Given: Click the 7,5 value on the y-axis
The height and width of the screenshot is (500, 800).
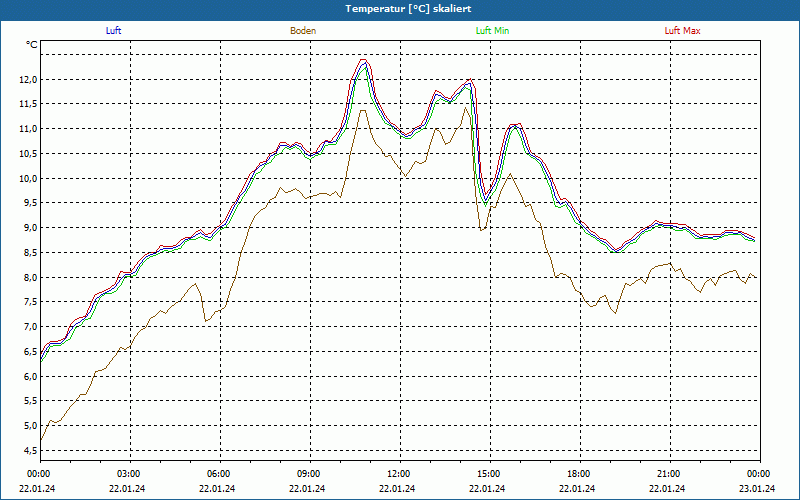Looking at the screenshot, I should pos(31,302).
